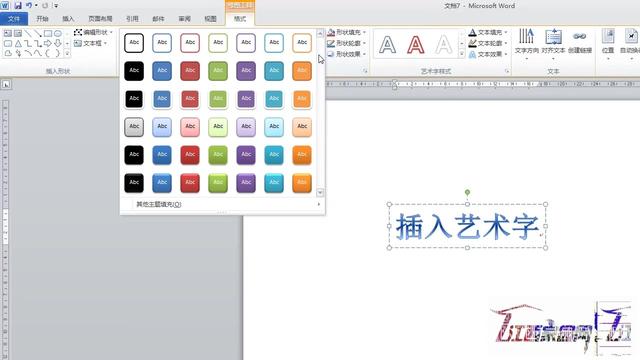
Task: Apply the light pink subtle effect style
Action: pos(190,127)
